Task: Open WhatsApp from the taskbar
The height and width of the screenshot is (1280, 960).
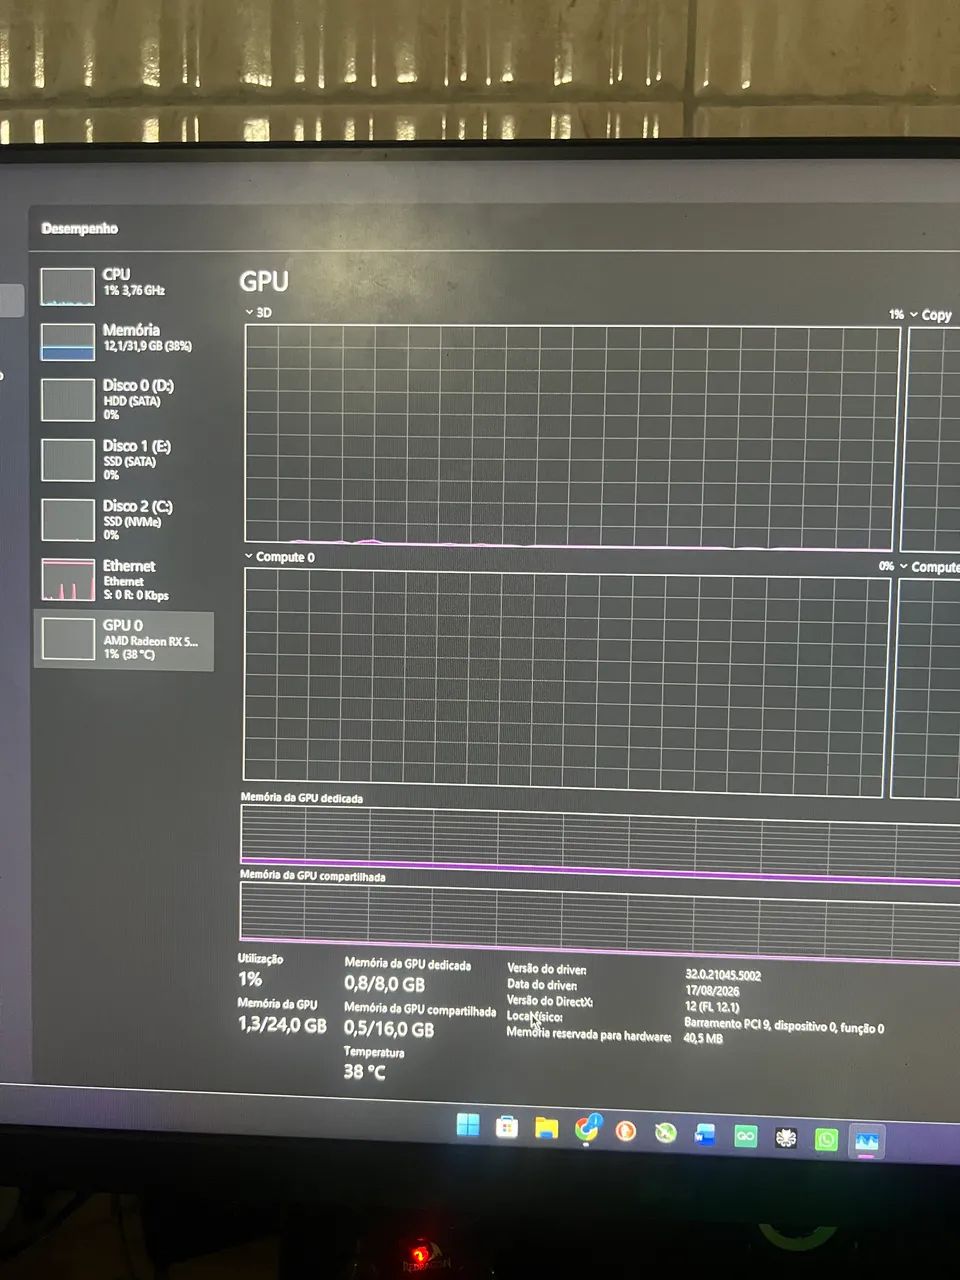Action: 826,1139
